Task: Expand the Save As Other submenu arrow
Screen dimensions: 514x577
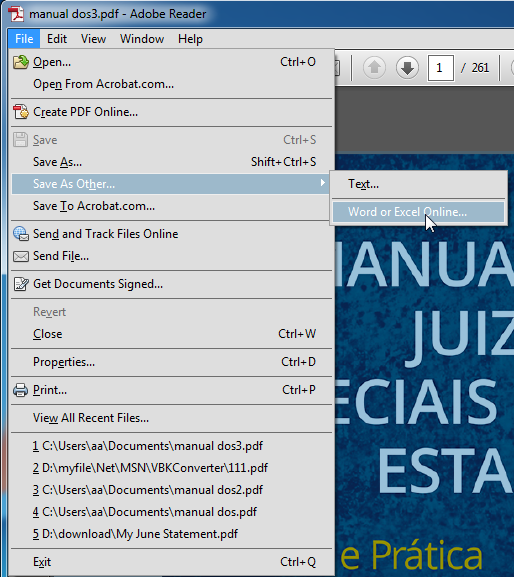Action: point(323,183)
